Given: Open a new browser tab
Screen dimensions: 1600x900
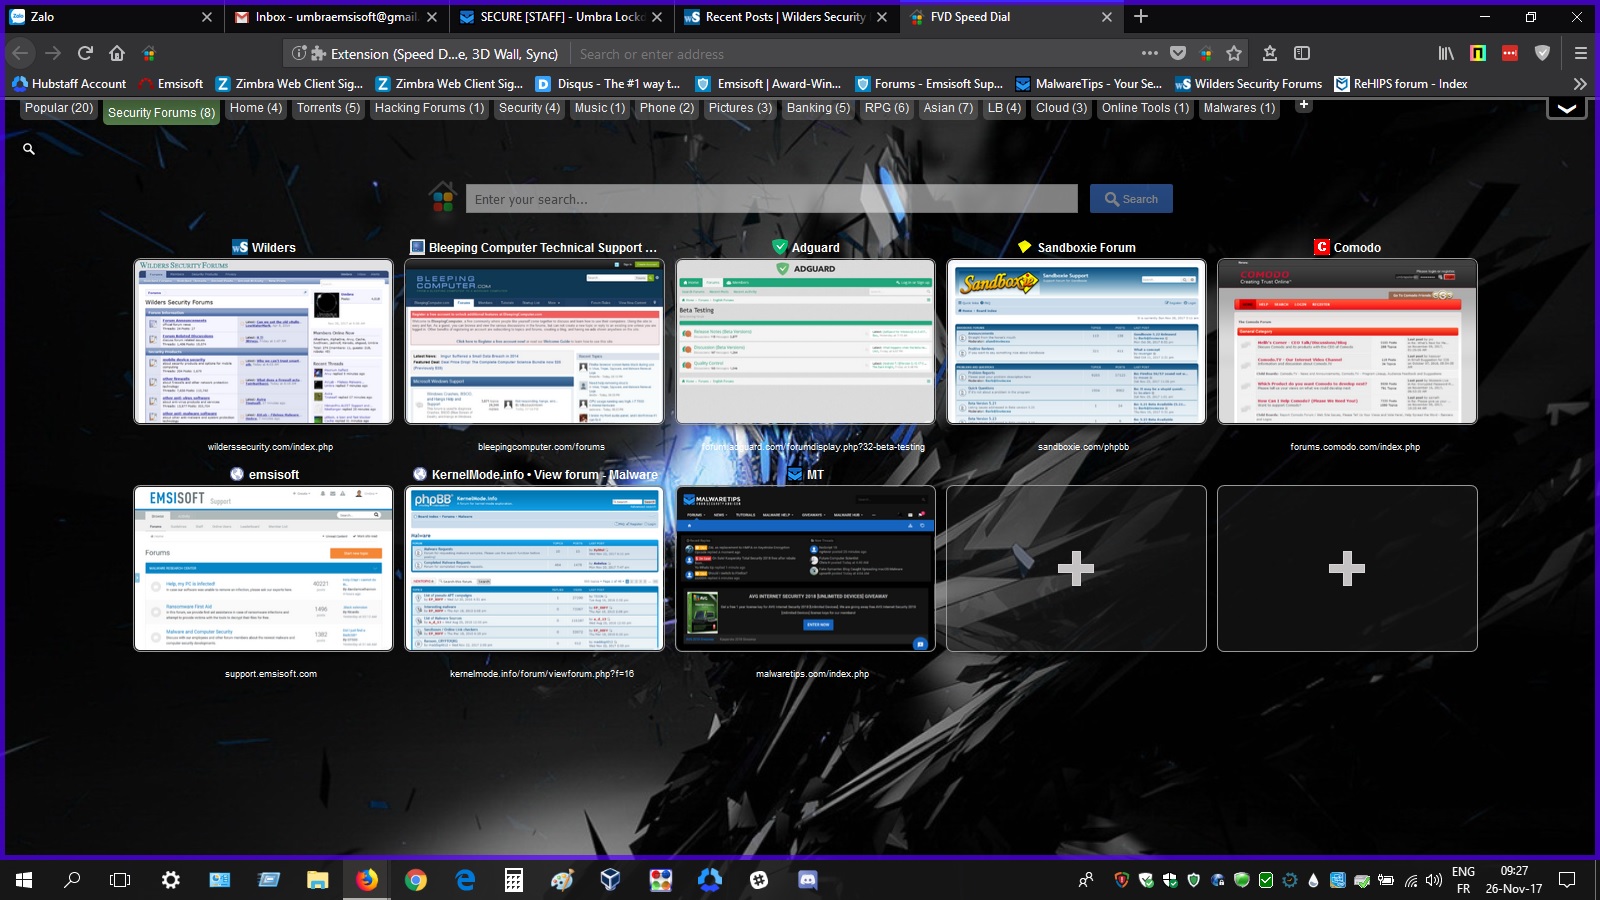Looking at the screenshot, I should (1141, 16).
